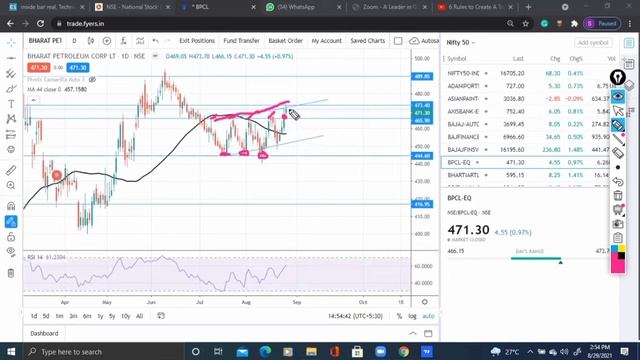Select the 6m time range
640x360 pixels.
87,316
